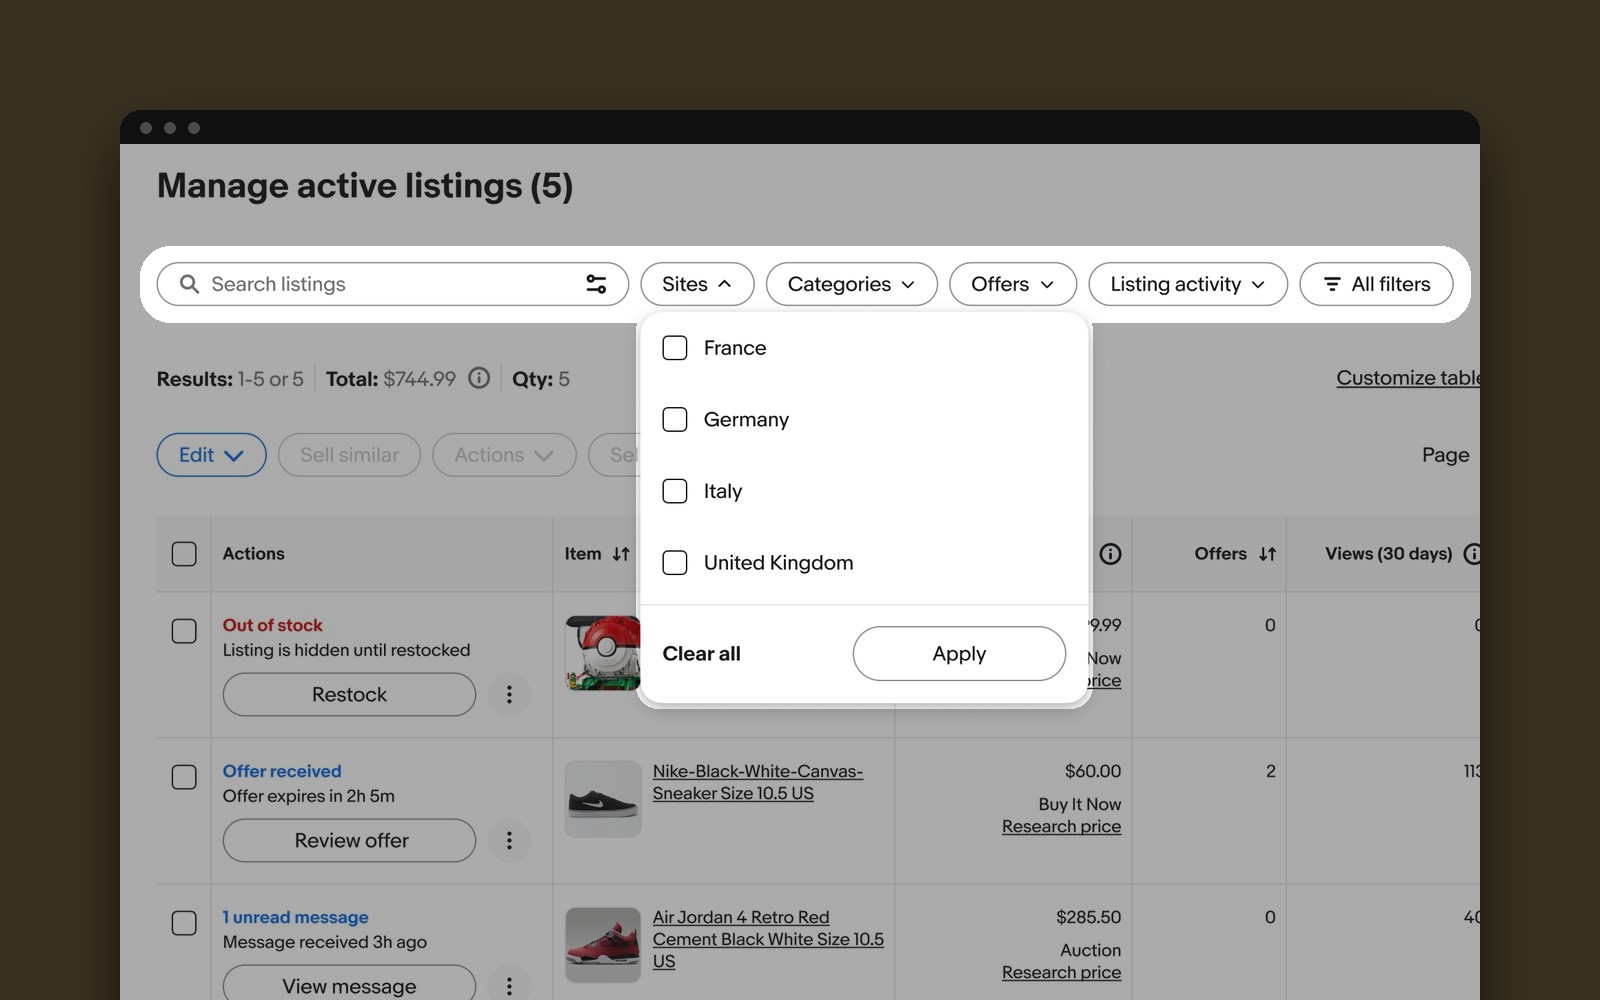Select all listings header checkbox

point(184,554)
